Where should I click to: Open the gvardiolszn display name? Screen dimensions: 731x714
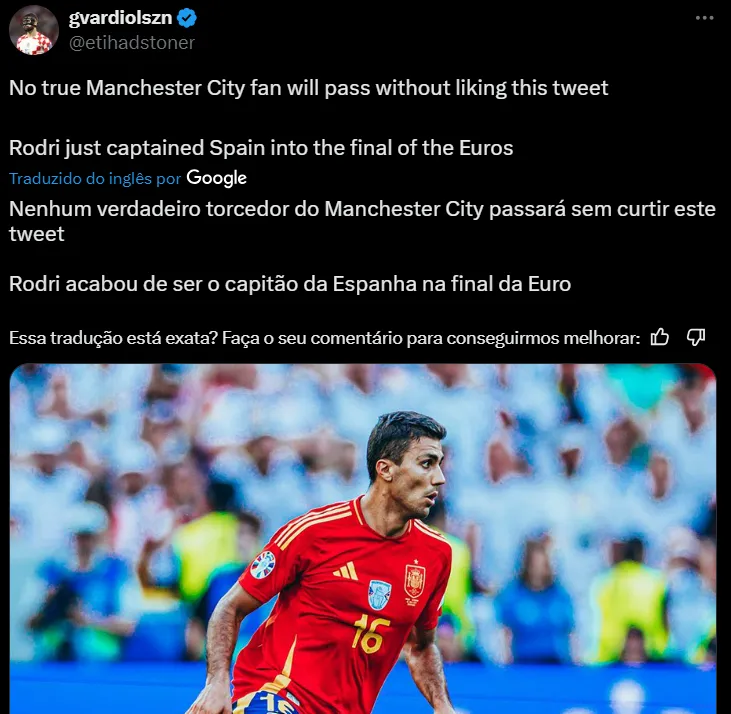pos(120,18)
